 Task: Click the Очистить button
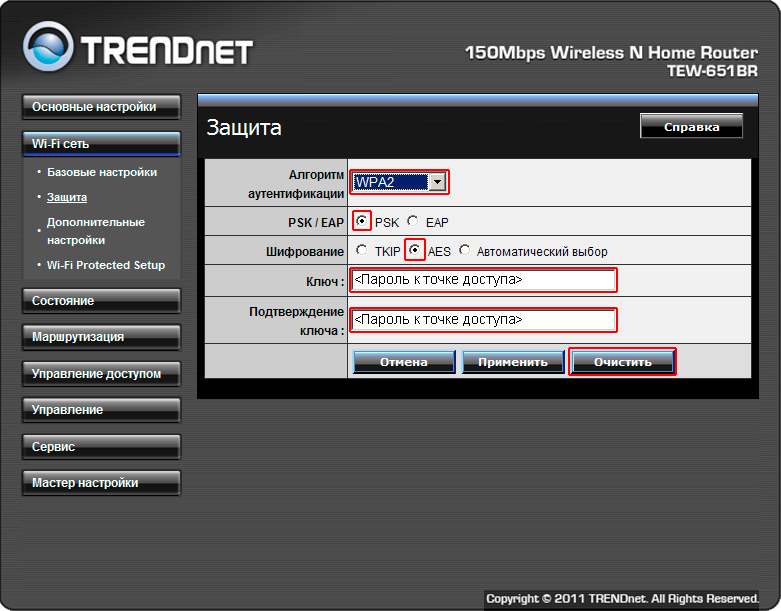tap(623, 362)
